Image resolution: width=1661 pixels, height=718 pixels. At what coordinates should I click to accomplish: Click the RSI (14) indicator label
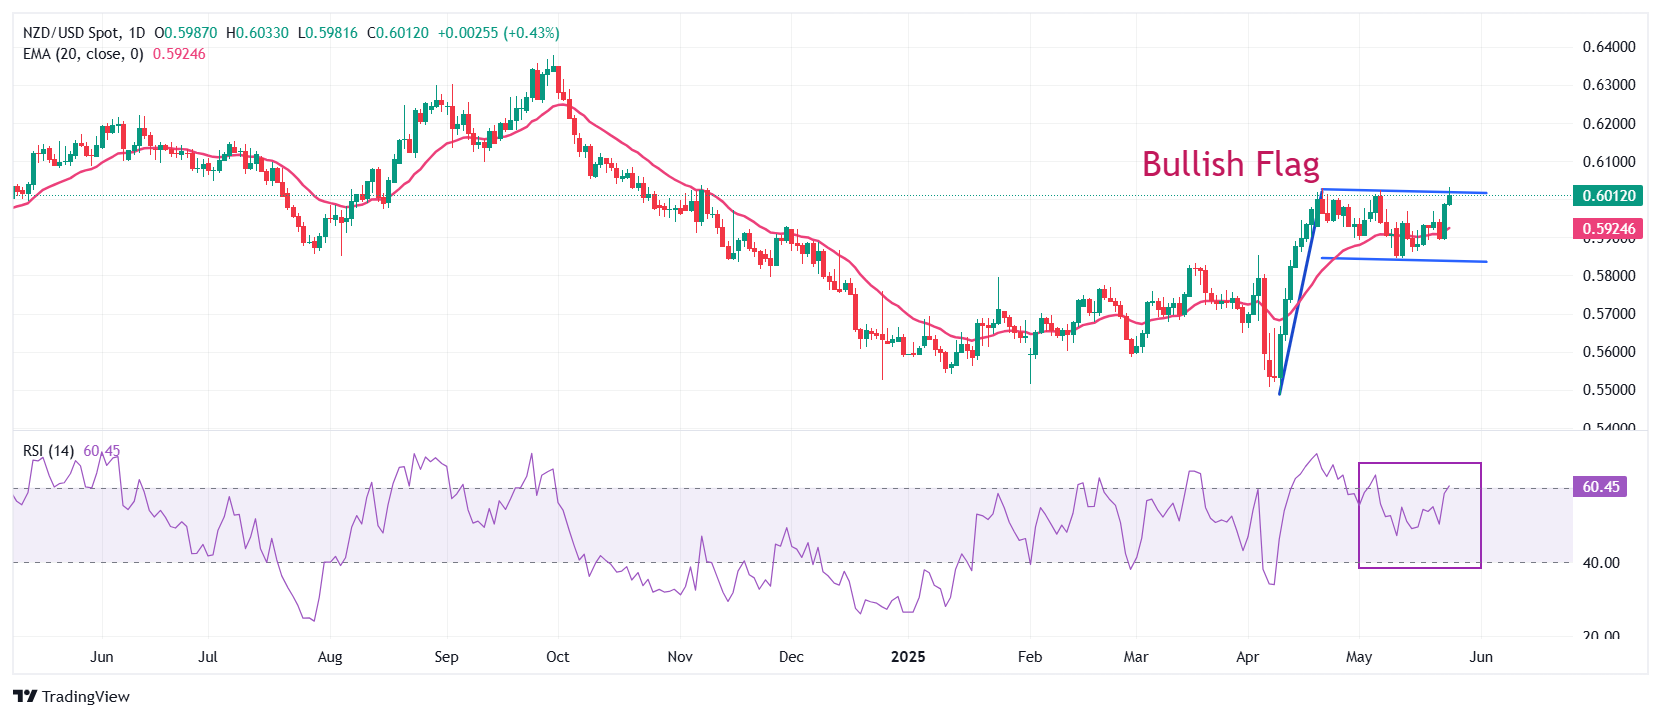(48, 451)
